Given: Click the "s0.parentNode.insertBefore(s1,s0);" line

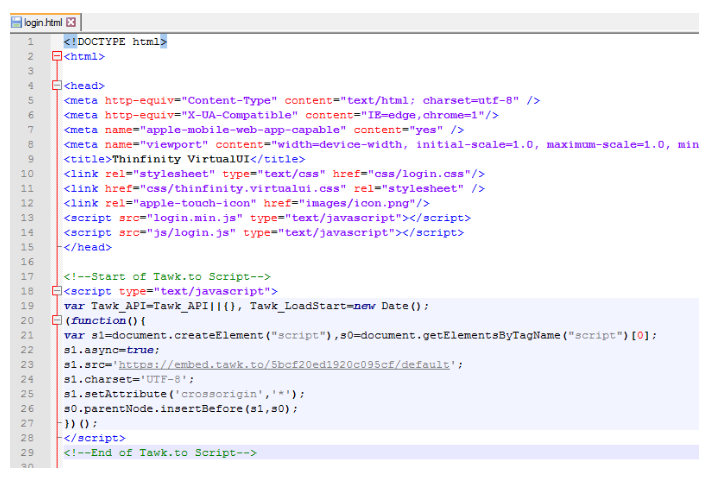Looking at the screenshot, I should click(181, 409).
